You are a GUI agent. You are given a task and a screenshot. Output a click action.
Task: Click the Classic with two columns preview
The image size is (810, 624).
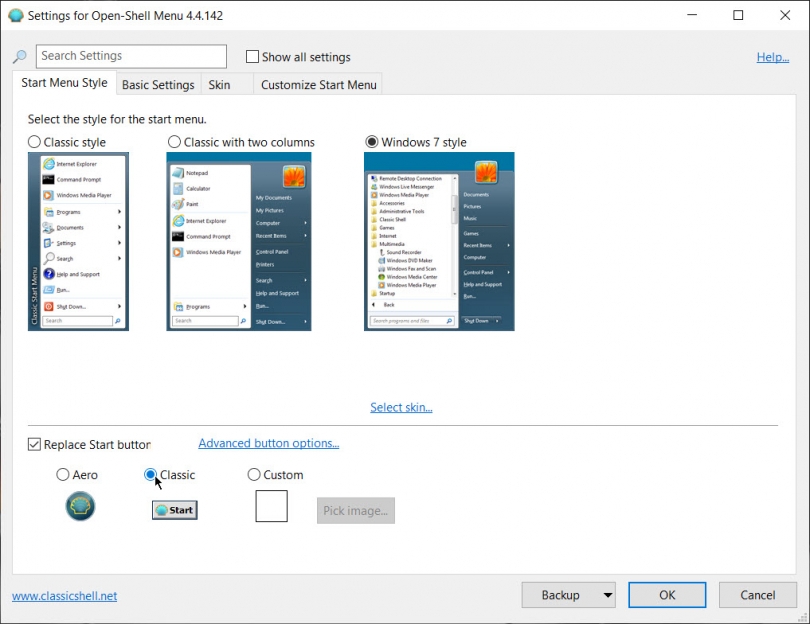pos(239,241)
